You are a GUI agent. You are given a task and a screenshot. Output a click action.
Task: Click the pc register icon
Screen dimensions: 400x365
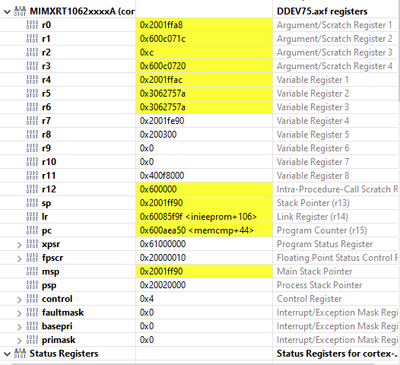[x=32, y=230]
